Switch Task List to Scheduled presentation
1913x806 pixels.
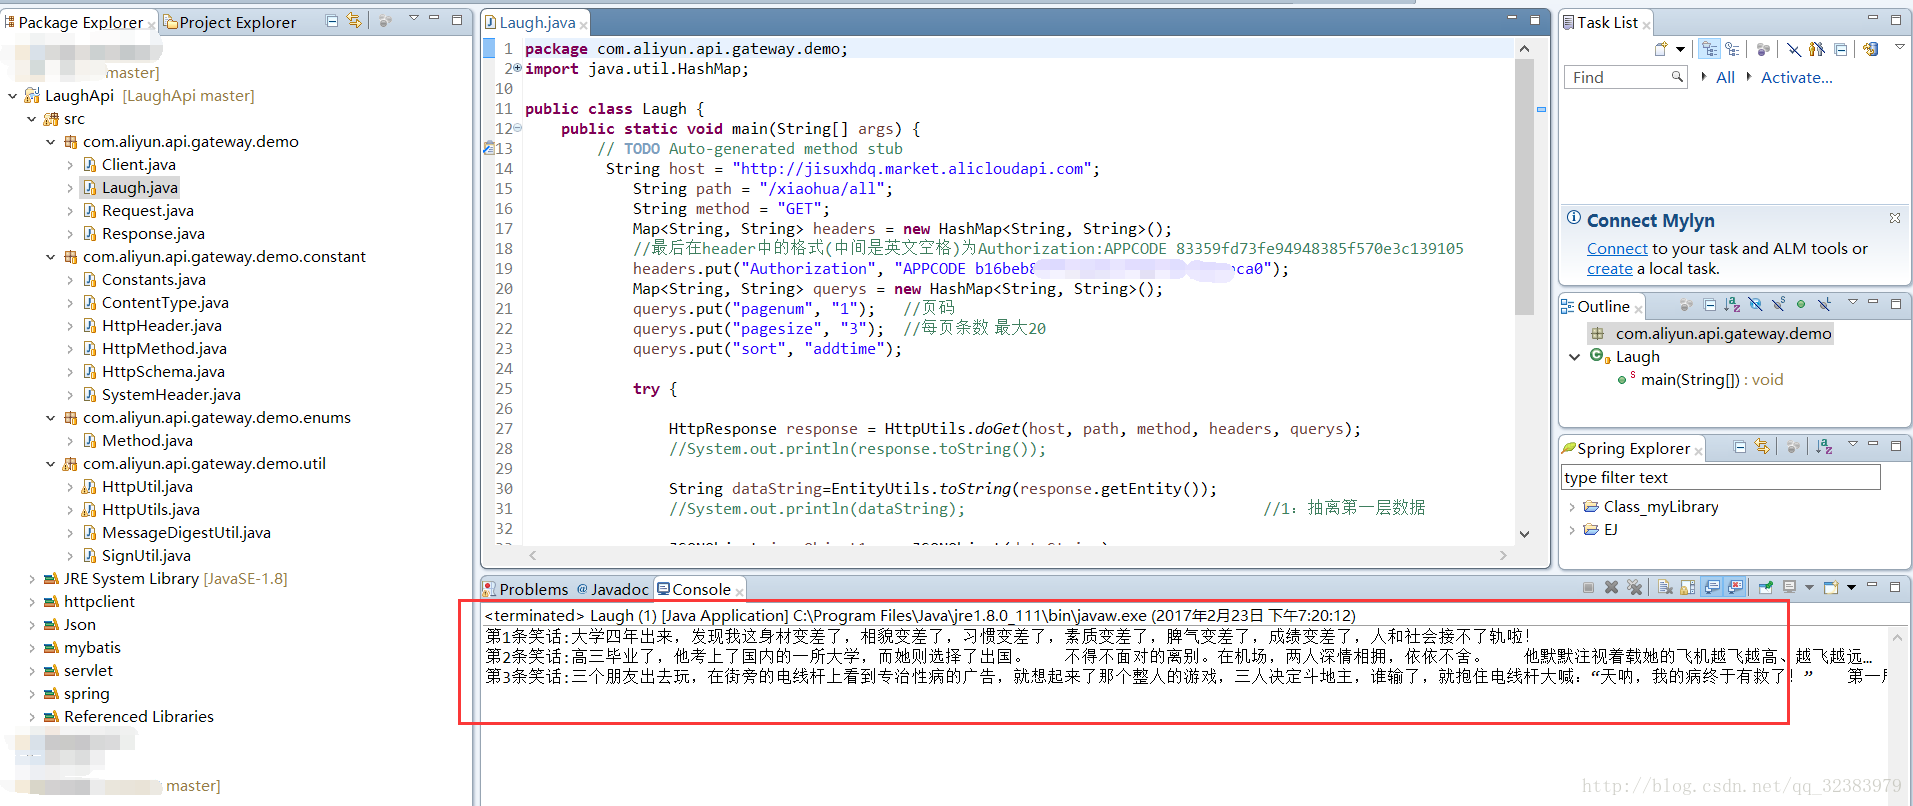tap(1732, 49)
